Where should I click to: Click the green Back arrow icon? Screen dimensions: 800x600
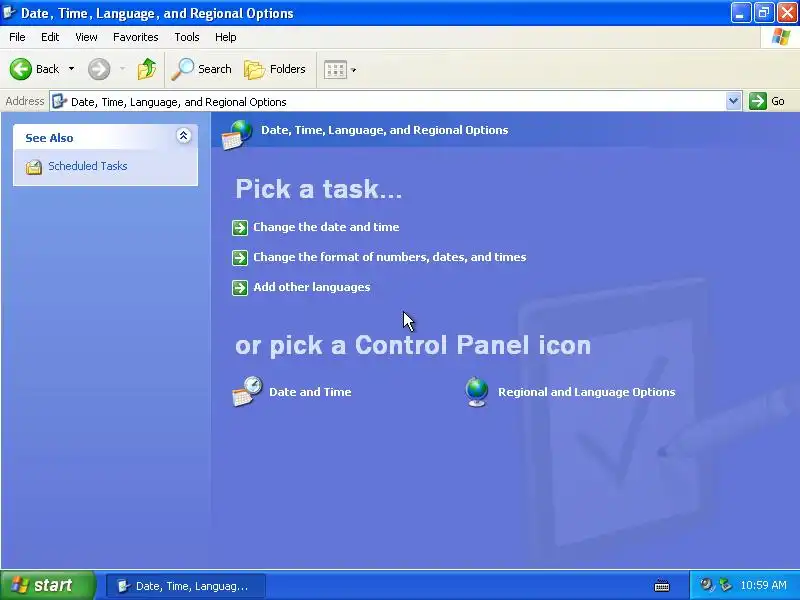coord(20,69)
